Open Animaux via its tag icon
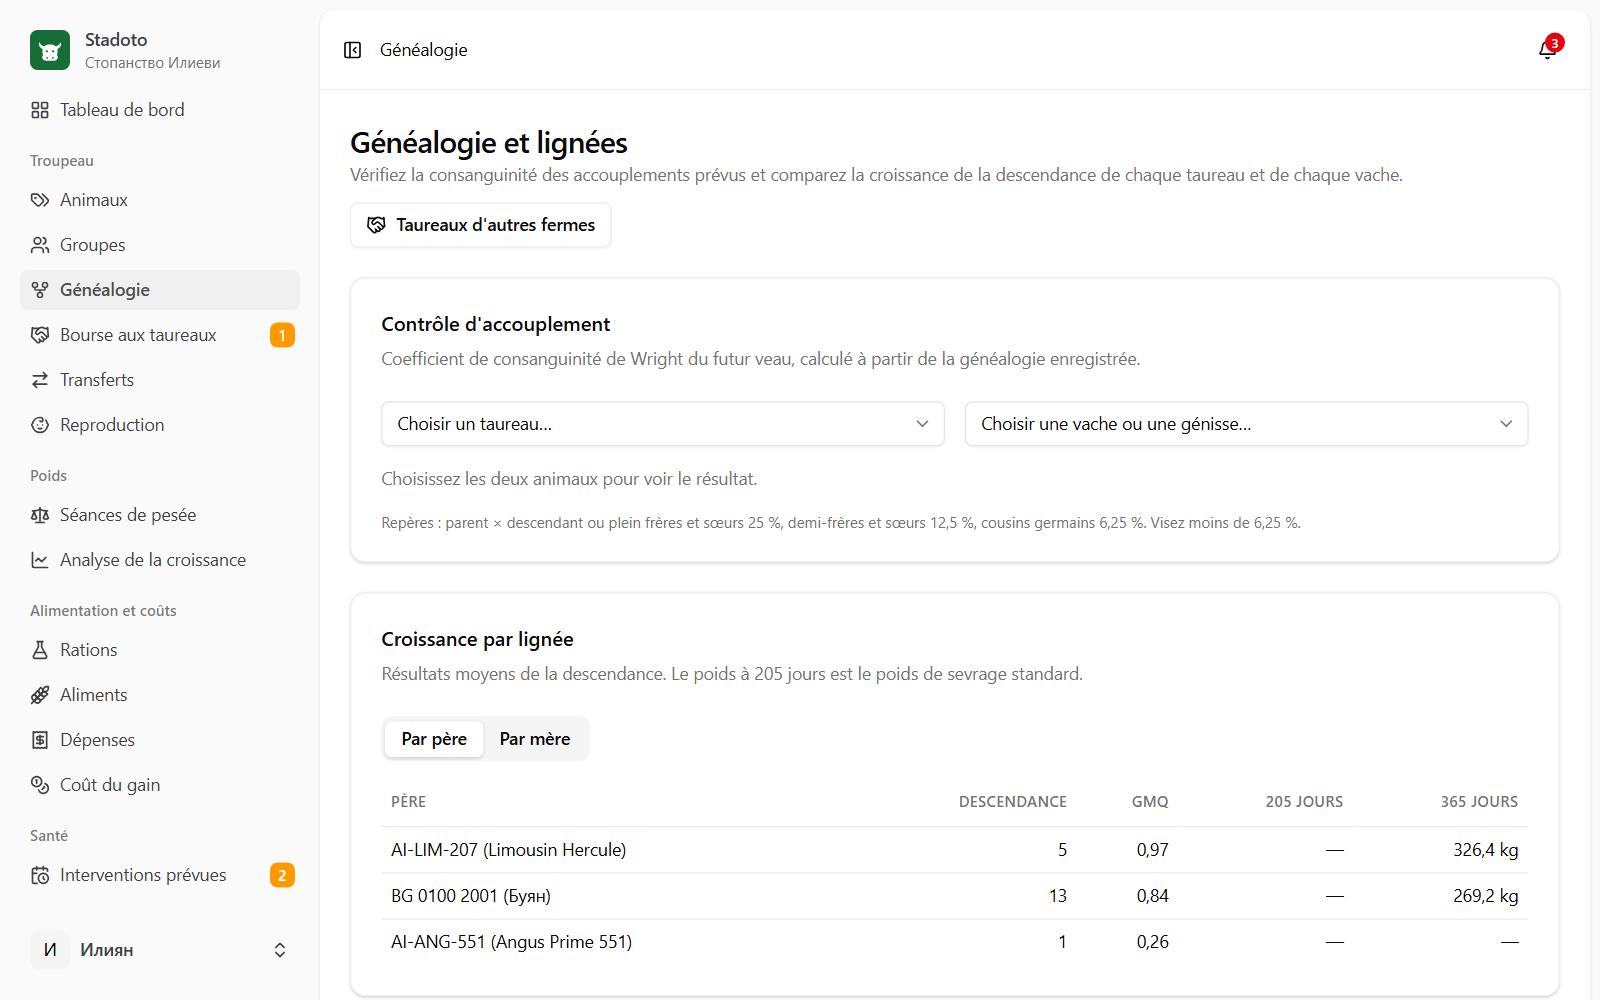The width and height of the screenshot is (1600, 1000). pos(40,200)
